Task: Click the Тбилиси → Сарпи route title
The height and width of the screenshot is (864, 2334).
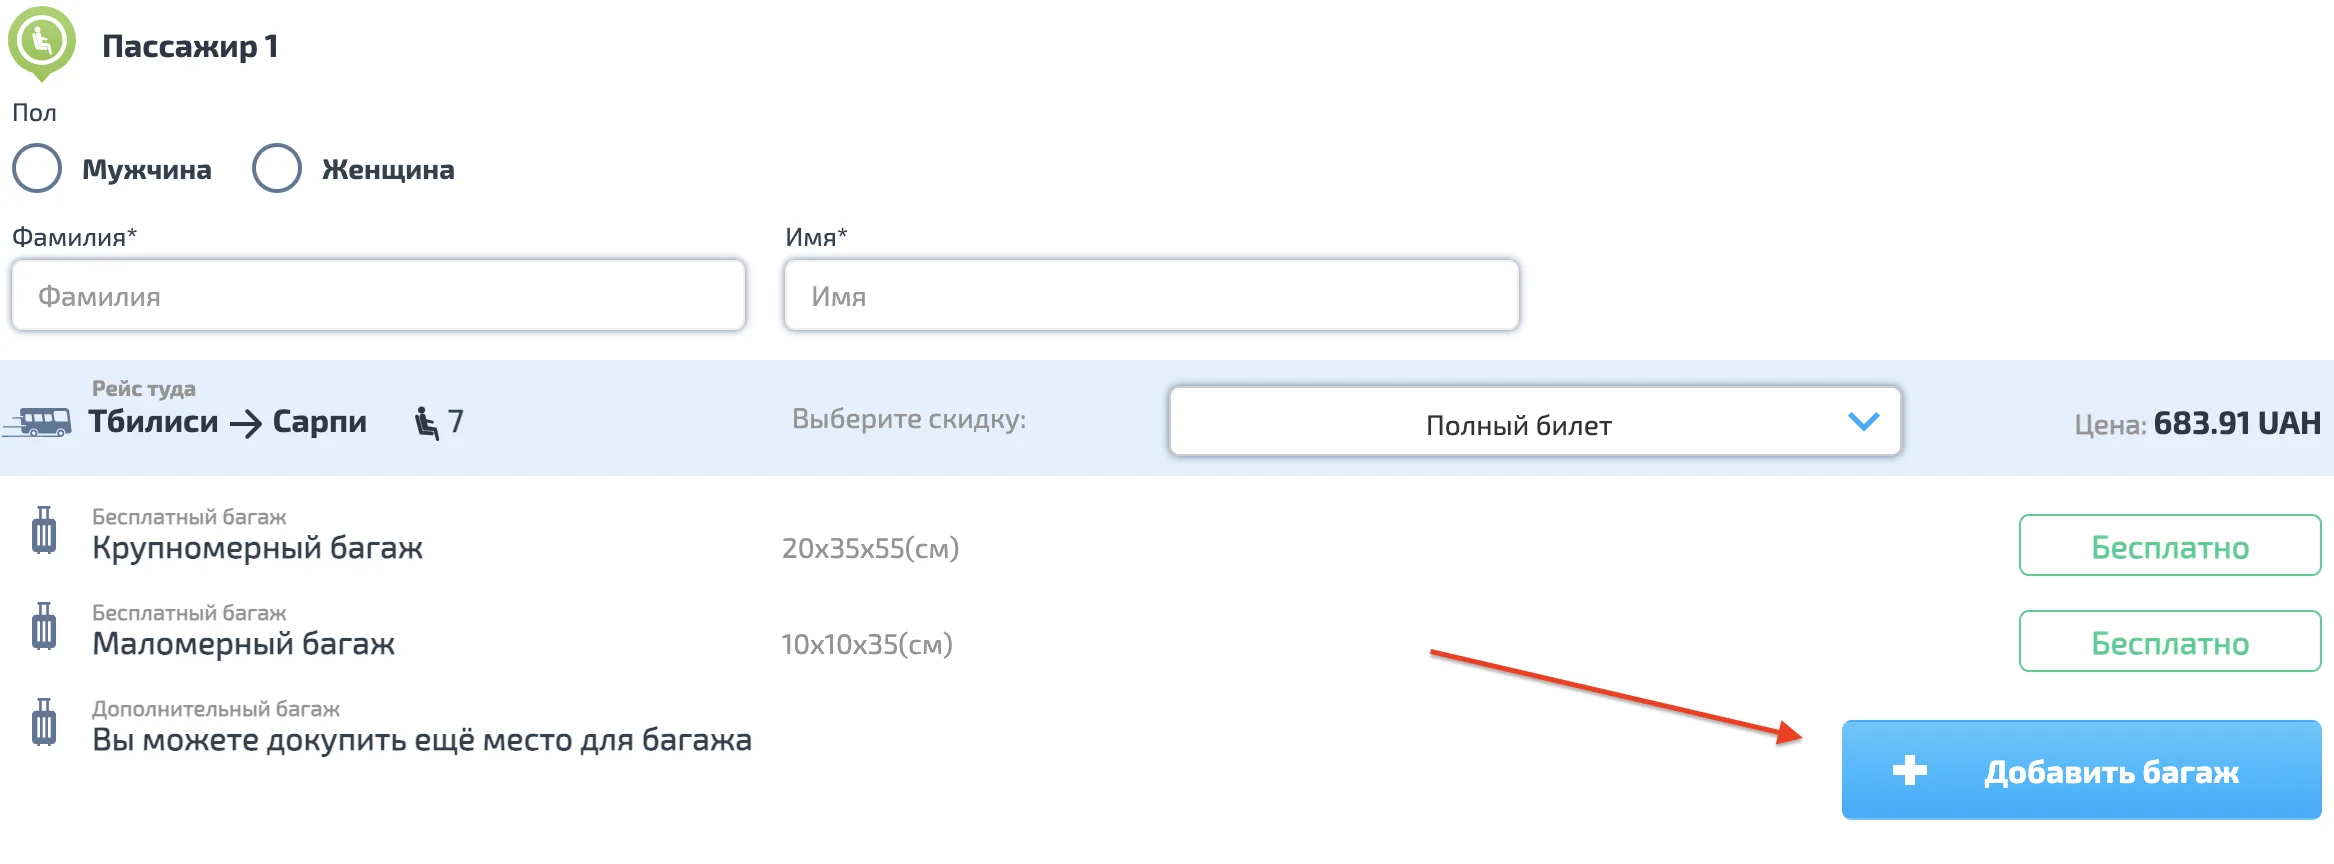Action: 227,422
